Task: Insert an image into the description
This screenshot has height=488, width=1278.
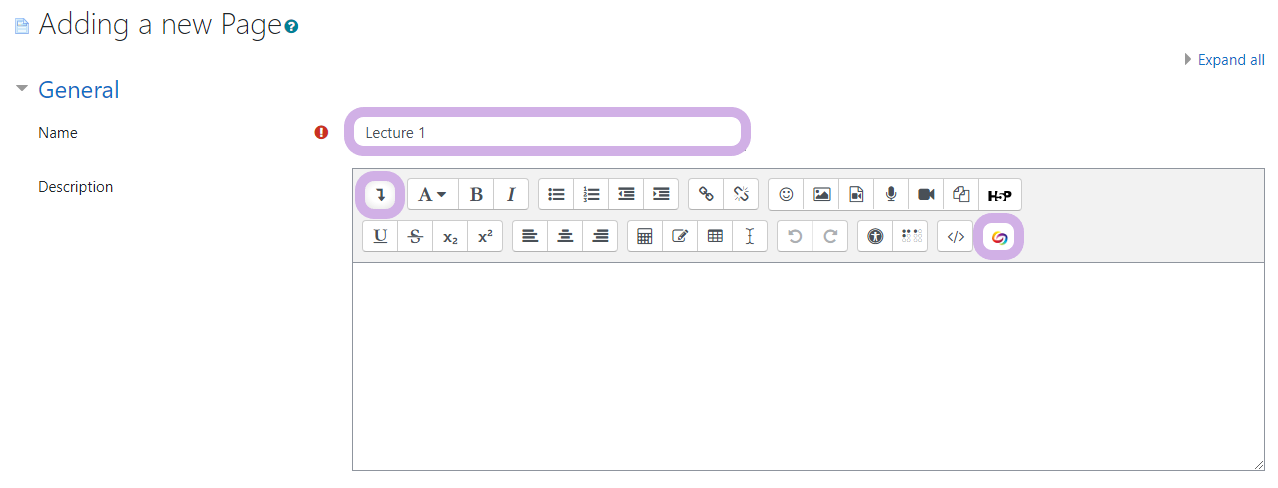Action: click(x=821, y=194)
